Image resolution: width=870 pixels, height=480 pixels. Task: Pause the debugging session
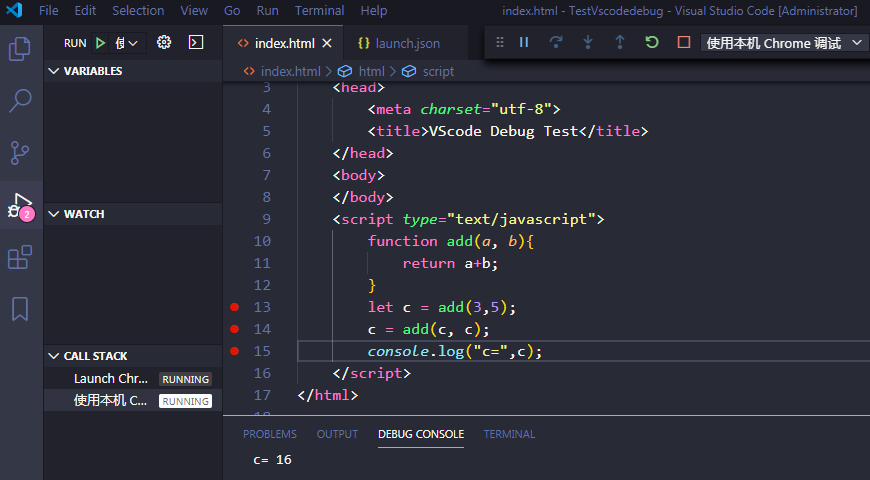524,43
